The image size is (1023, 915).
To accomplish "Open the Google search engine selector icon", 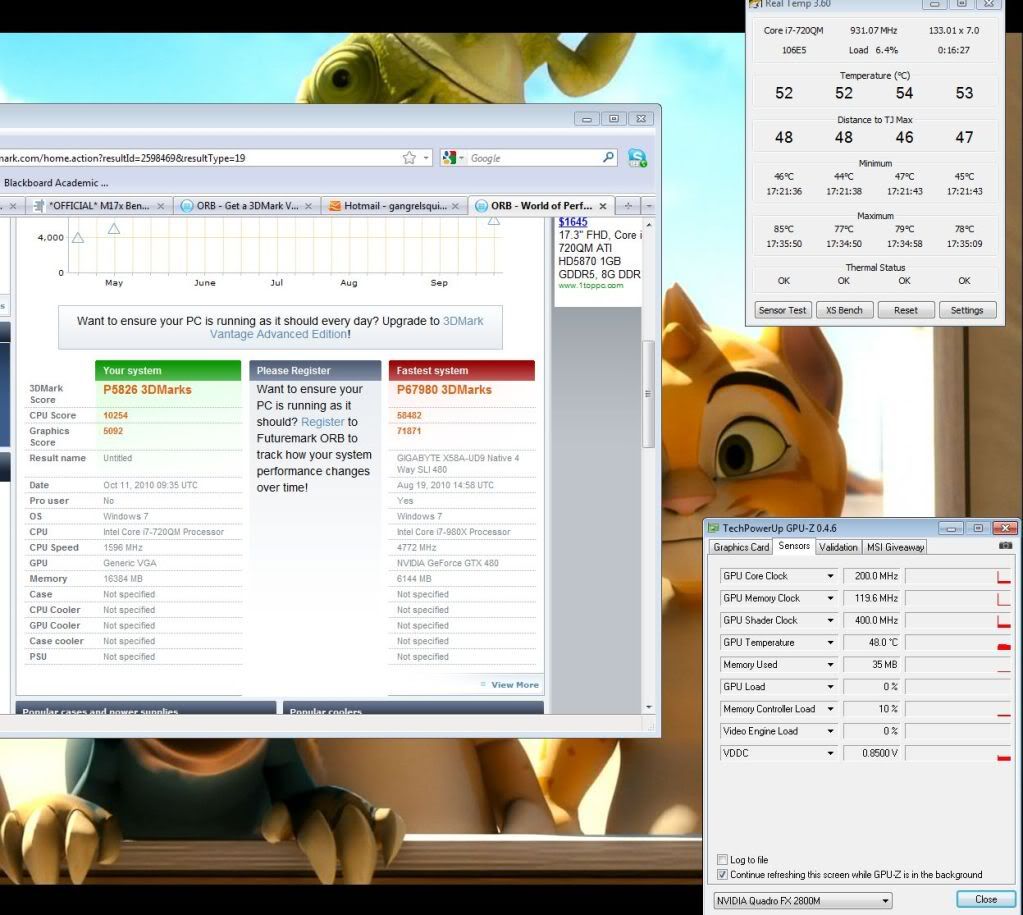I will coord(449,158).
